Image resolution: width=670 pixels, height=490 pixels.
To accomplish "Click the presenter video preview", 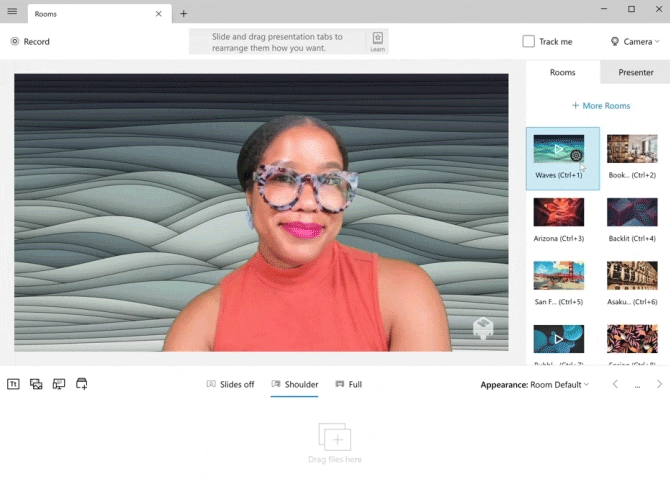I will tap(261, 212).
